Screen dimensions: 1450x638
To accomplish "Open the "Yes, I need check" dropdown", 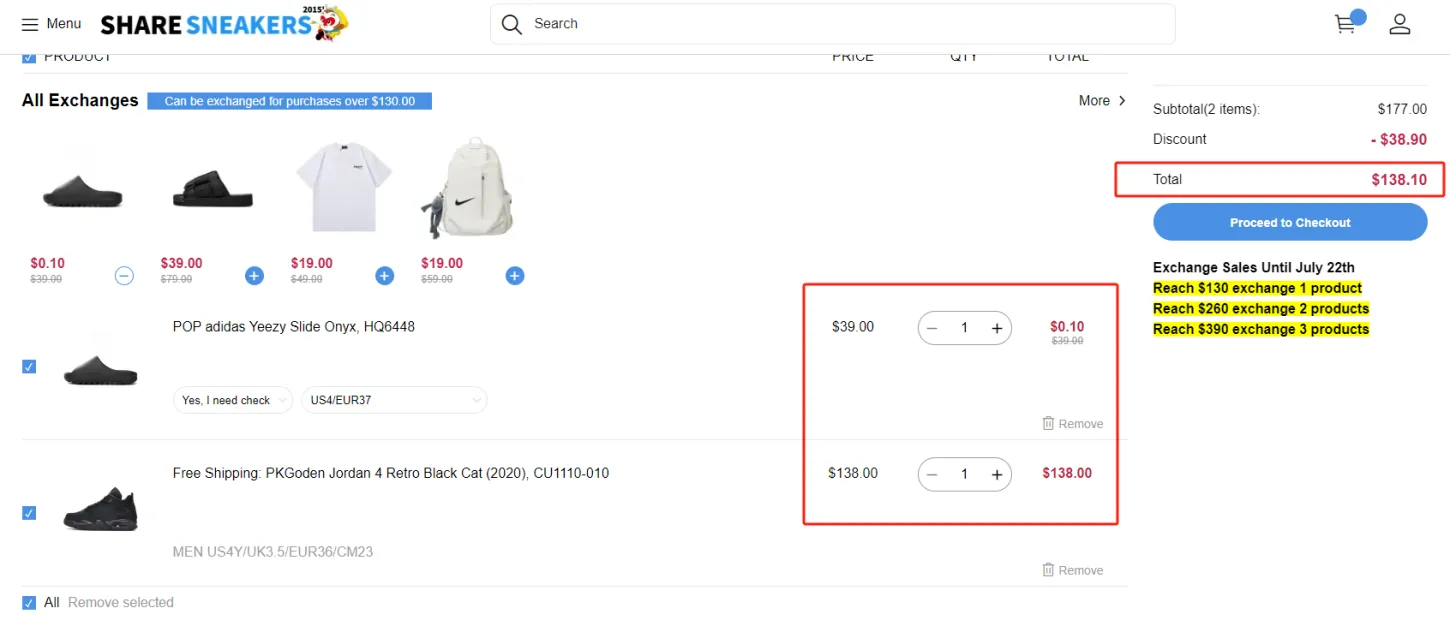I will coord(233,400).
